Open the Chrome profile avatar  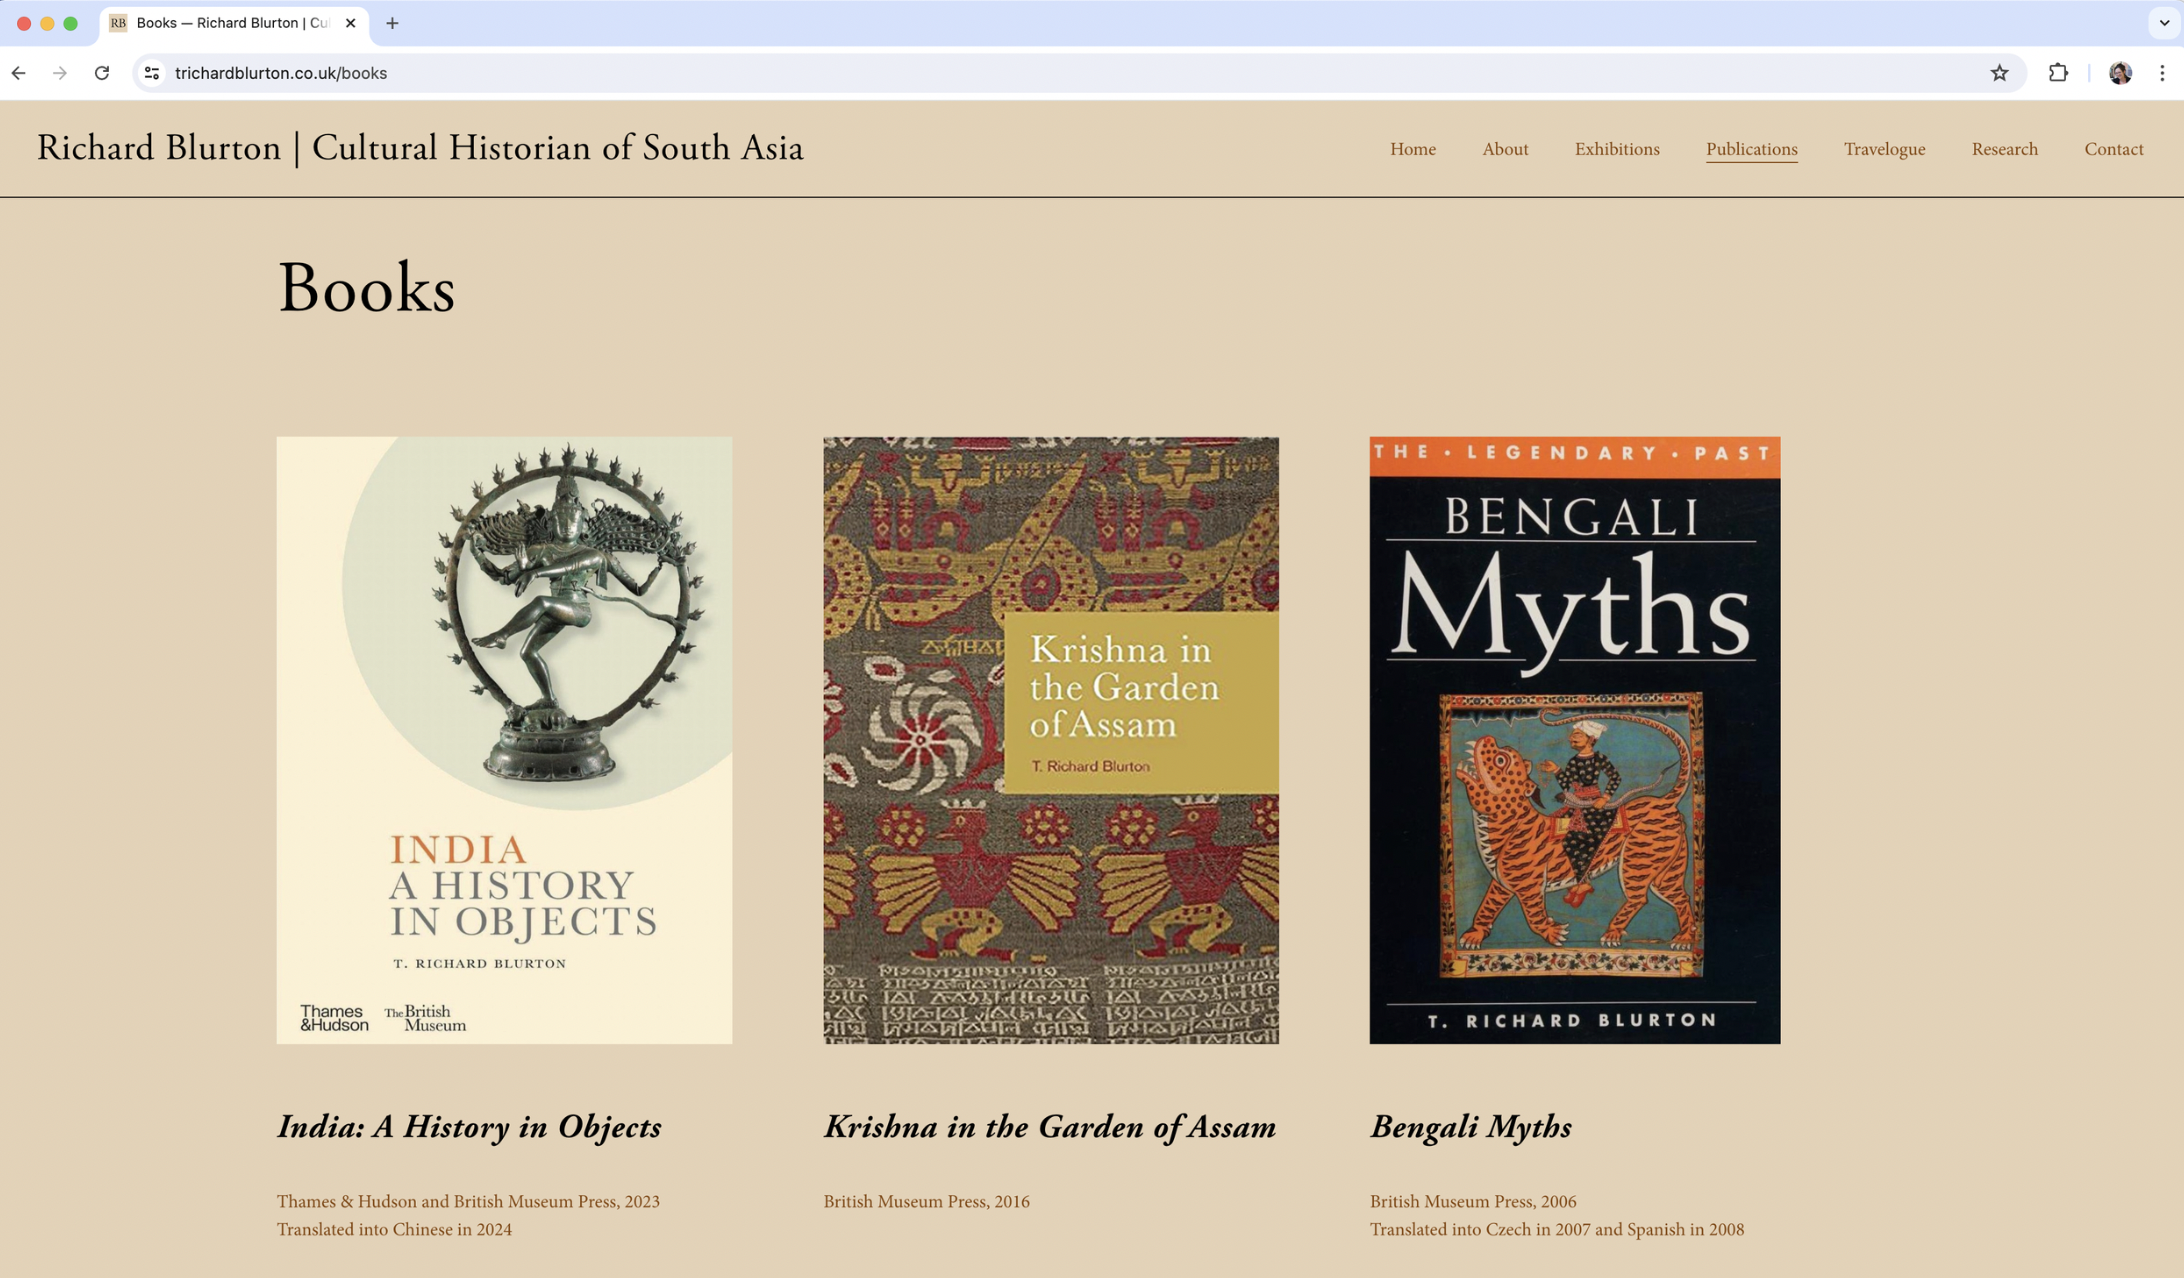[x=2120, y=73]
